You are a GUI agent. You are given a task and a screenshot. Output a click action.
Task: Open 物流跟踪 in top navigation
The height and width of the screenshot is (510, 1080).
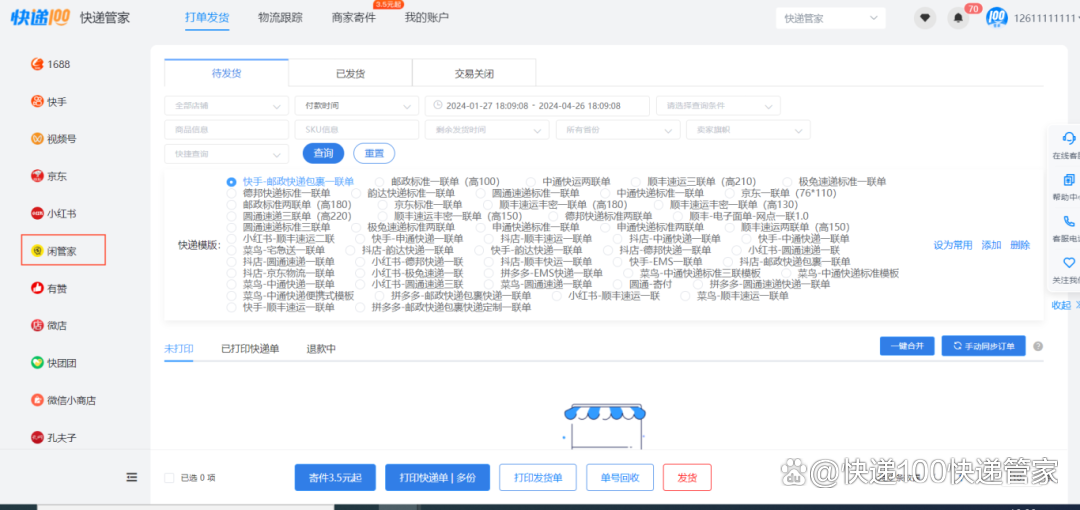pos(280,17)
